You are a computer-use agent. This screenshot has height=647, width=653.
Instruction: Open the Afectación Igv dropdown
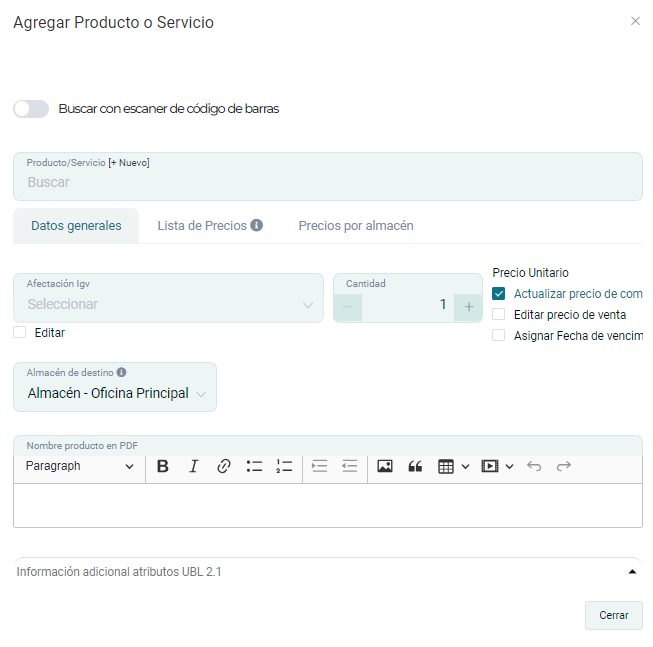point(168,304)
